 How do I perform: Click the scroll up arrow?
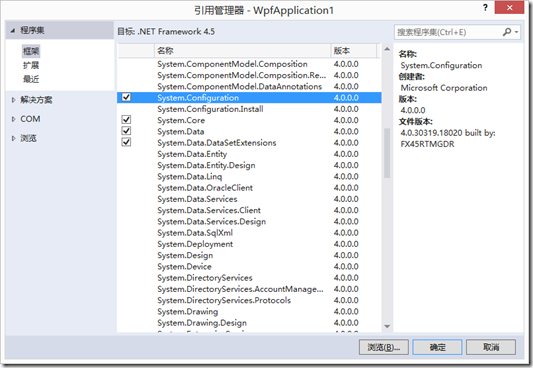[x=387, y=49]
